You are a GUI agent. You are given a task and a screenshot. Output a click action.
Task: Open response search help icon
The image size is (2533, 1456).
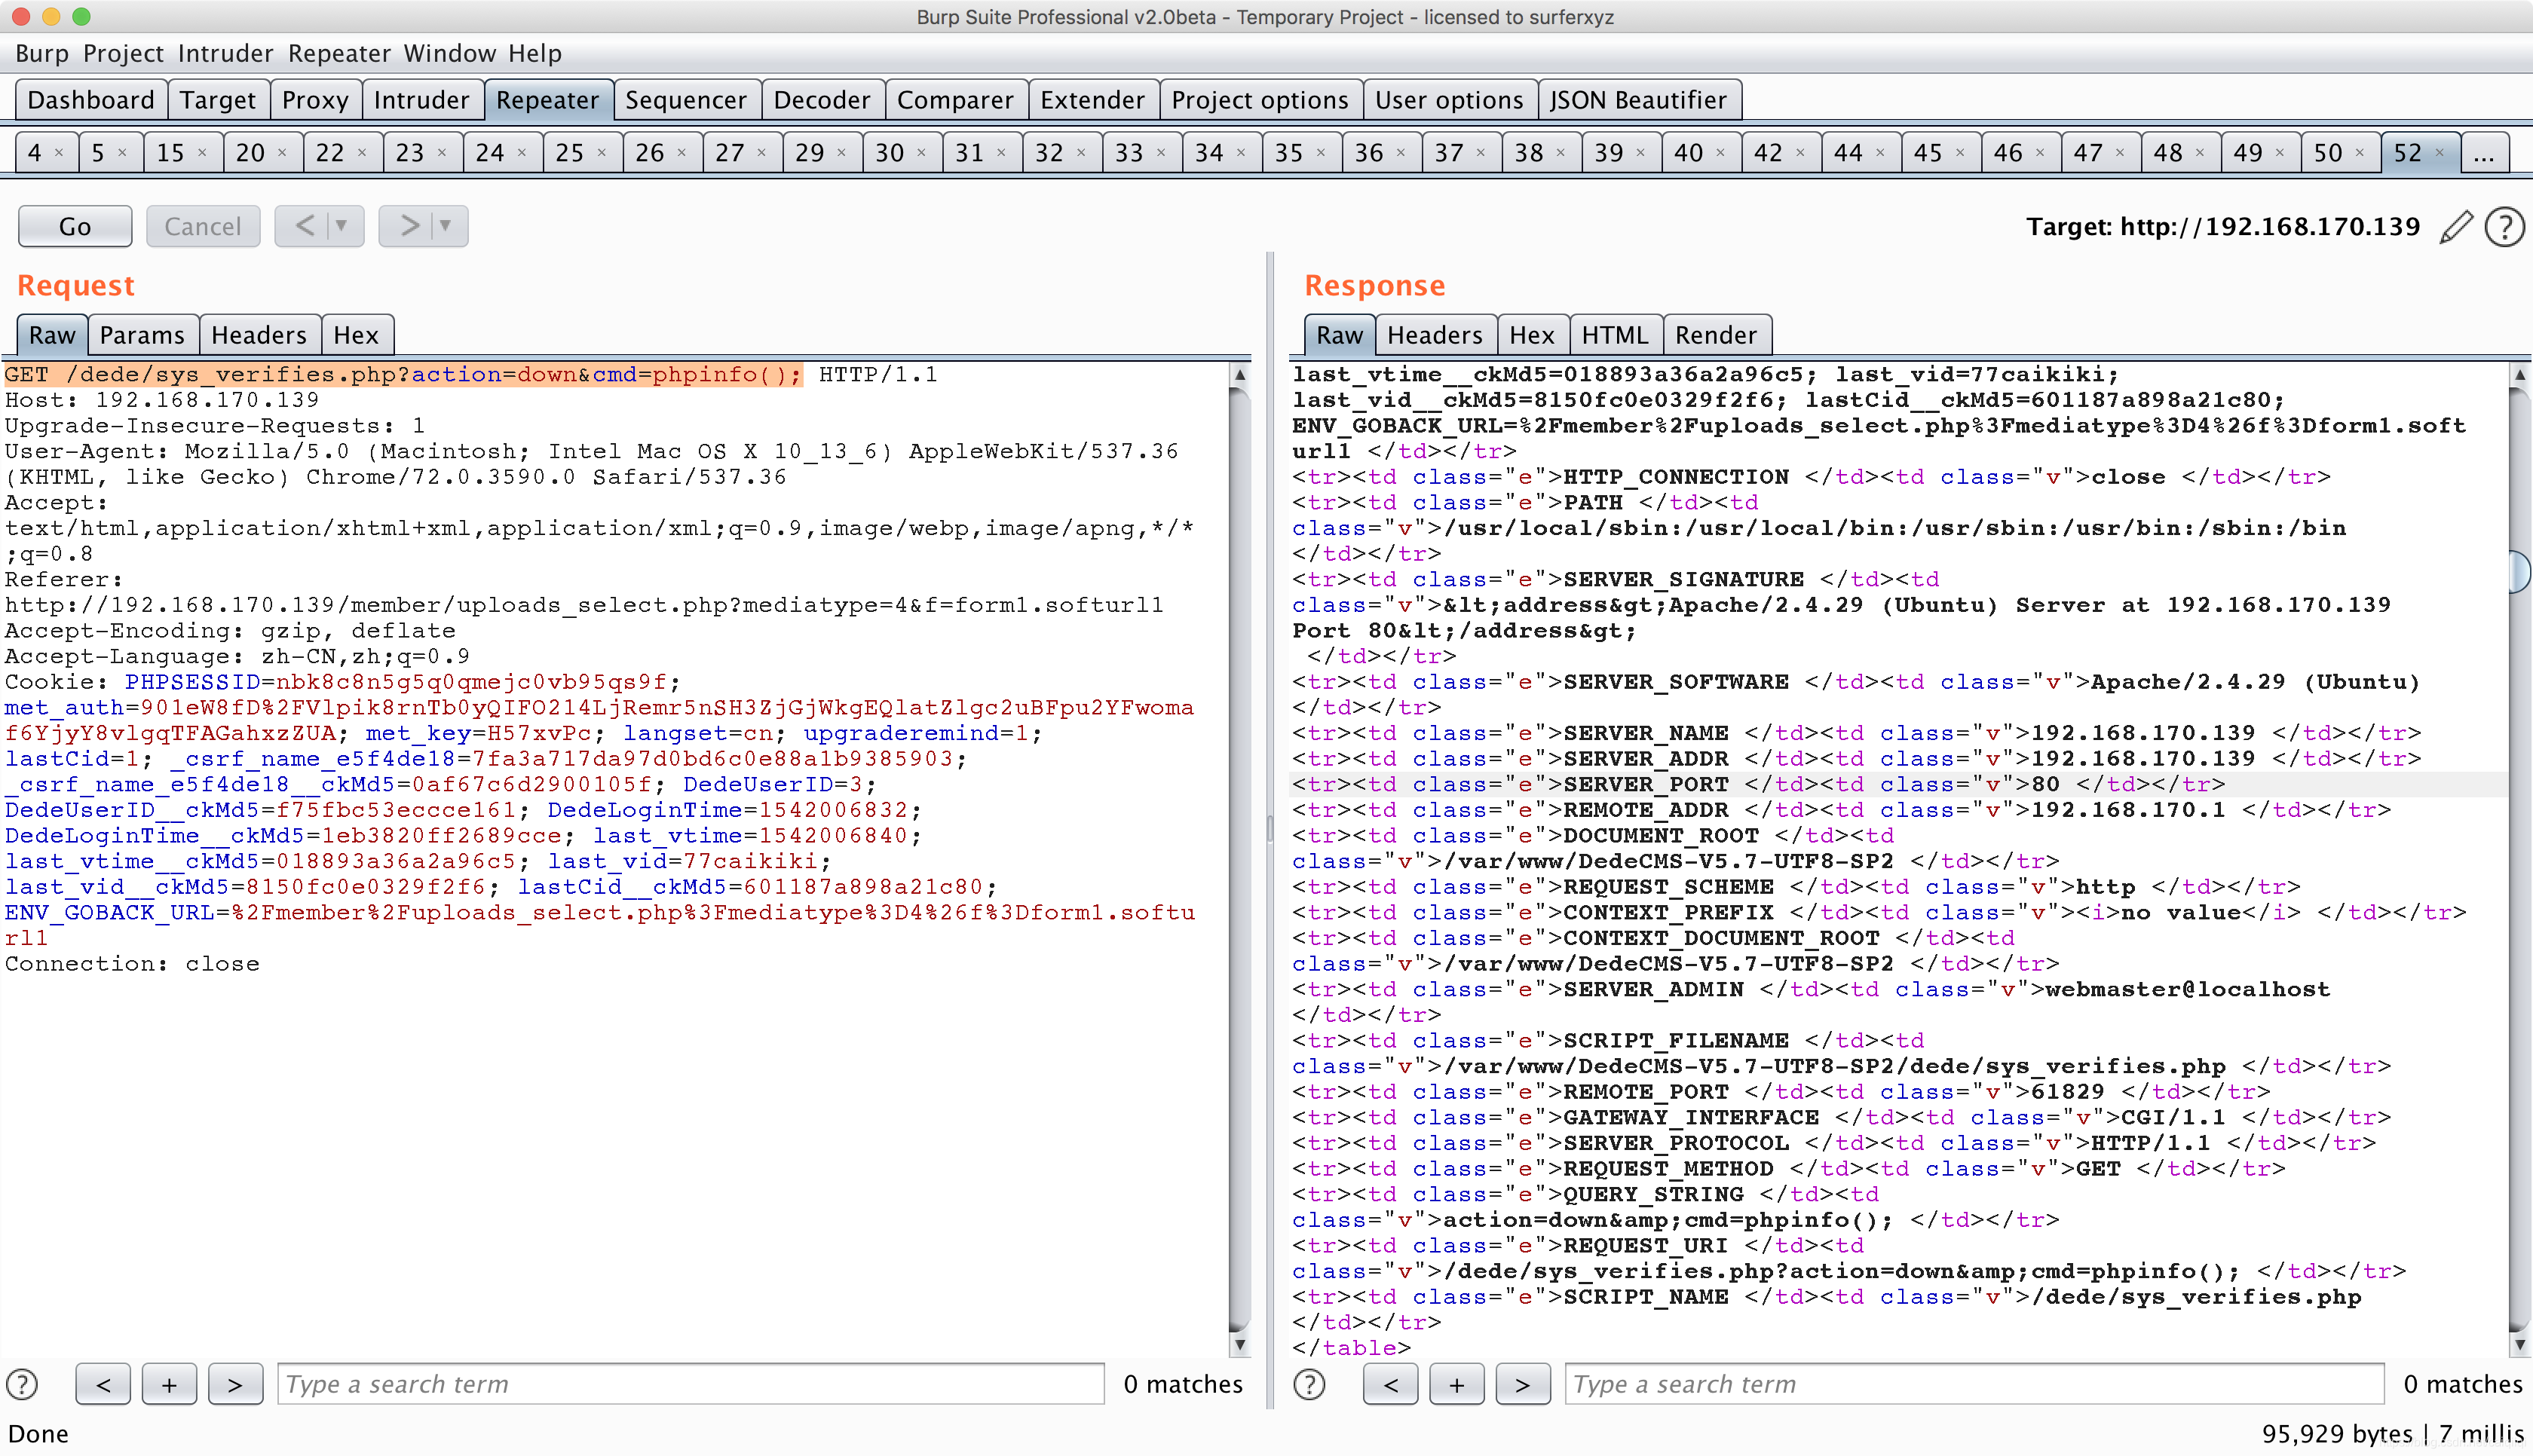coord(1309,1384)
